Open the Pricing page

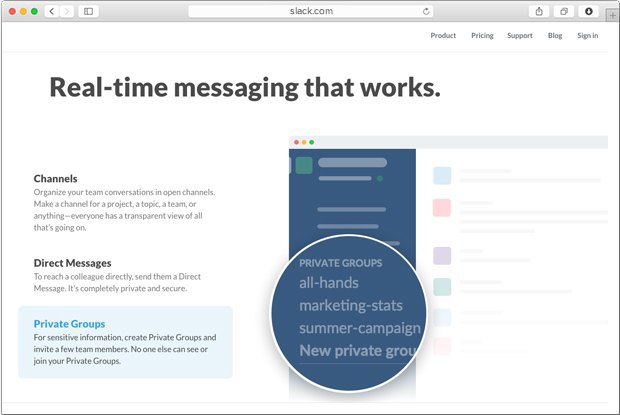coord(482,36)
